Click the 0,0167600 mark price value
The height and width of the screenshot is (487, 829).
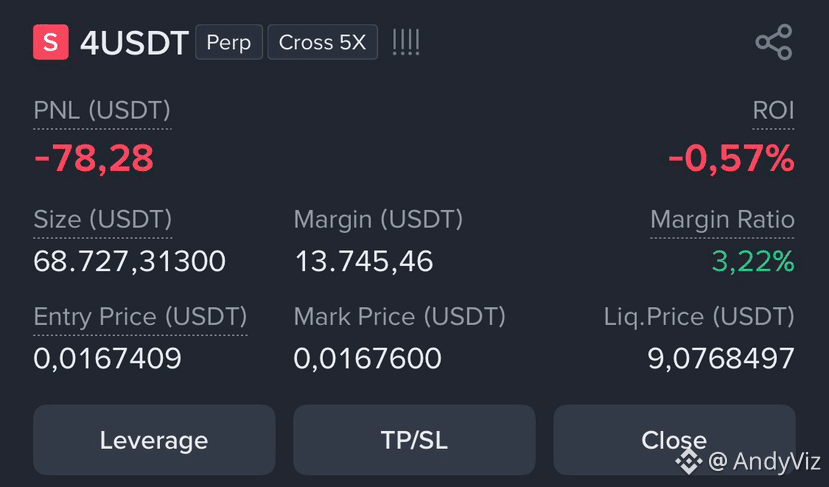tap(367, 359)
